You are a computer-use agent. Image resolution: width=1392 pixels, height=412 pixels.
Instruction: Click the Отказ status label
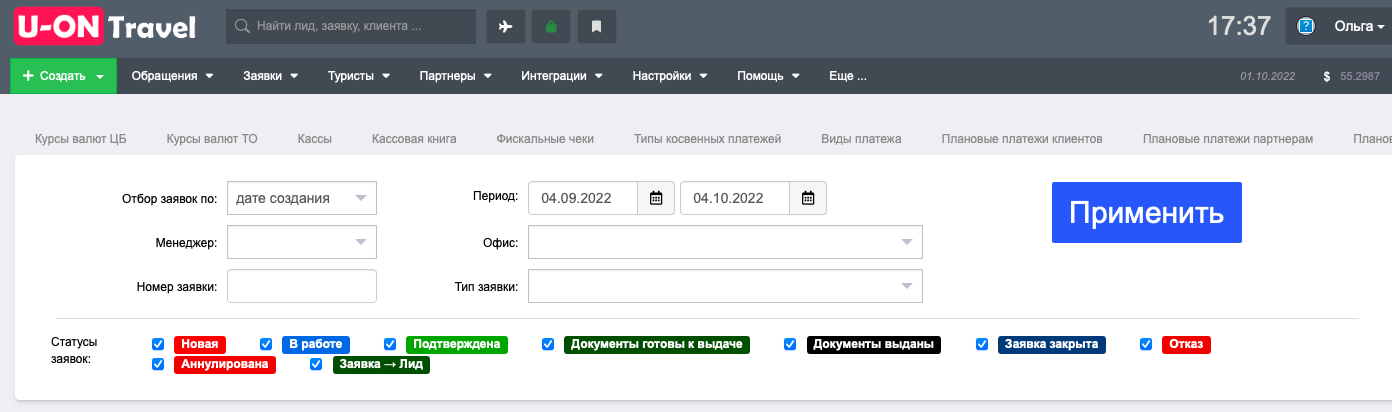click(1187, 344)
